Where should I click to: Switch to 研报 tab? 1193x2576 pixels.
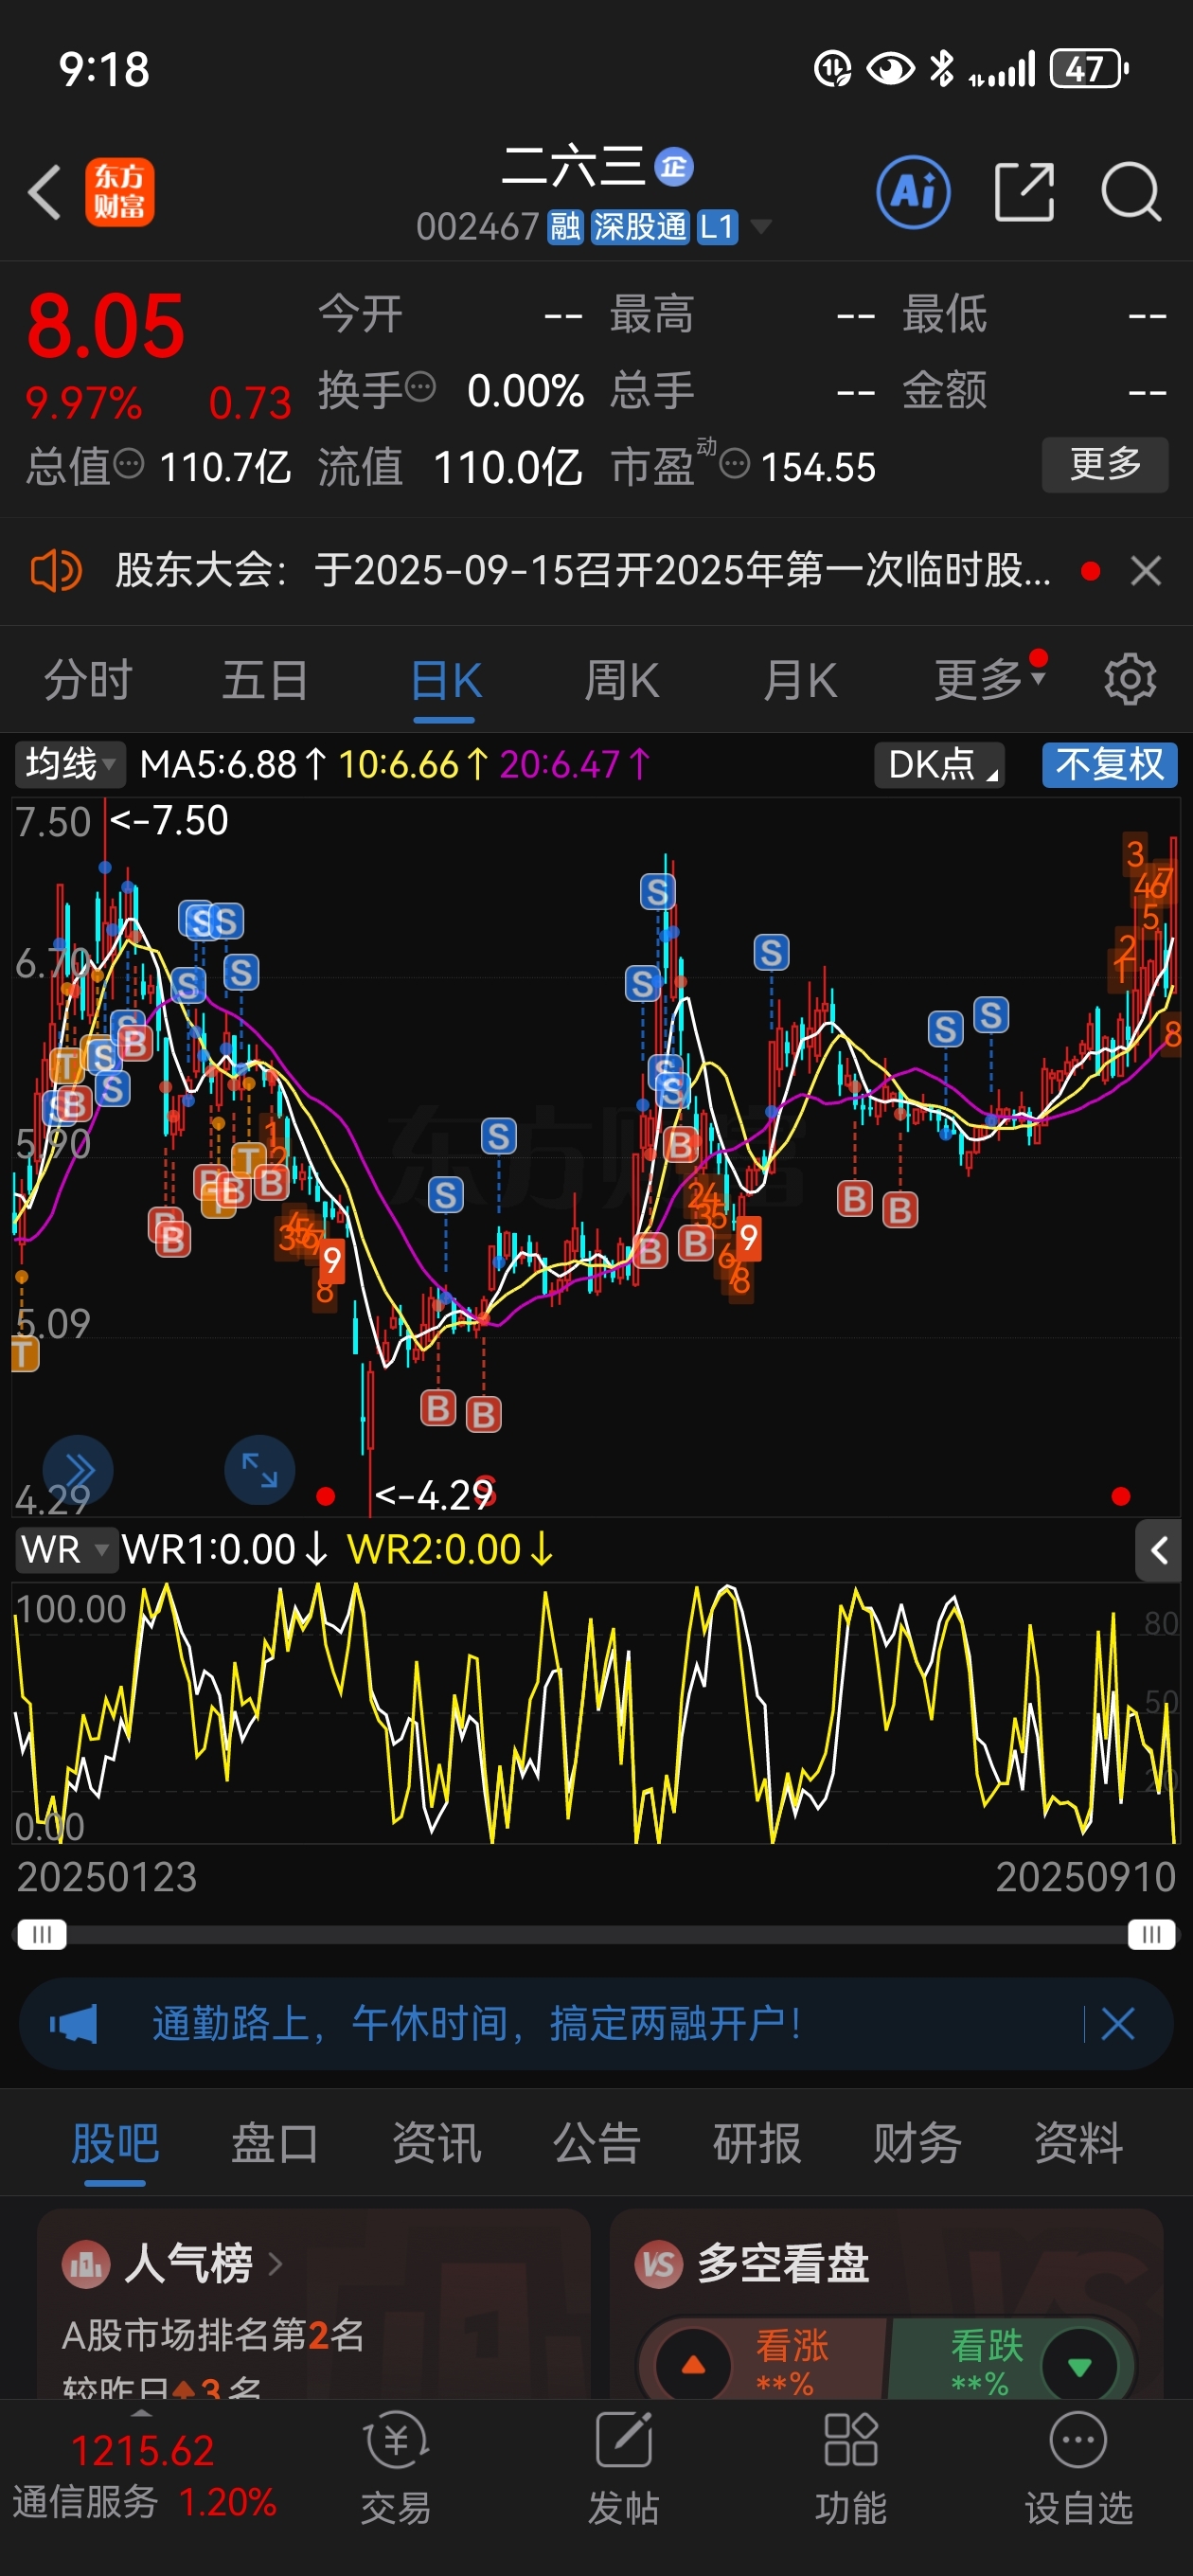[x=757, y=2143]
